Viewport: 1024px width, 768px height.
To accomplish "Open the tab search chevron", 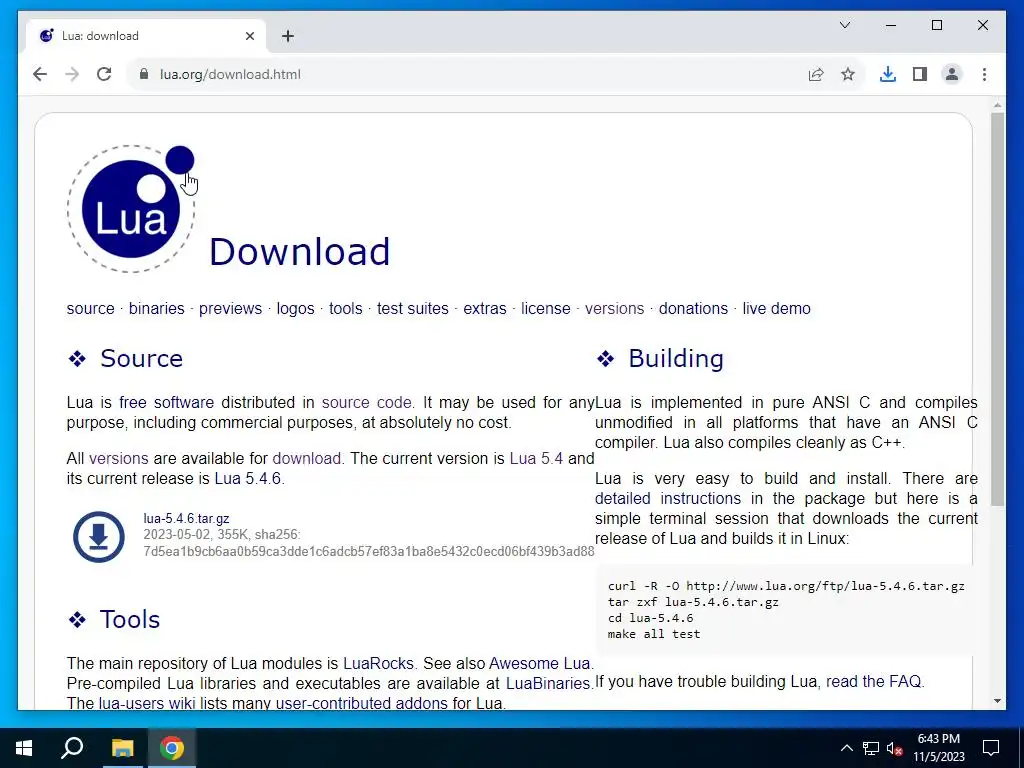I will coord(844,25).
